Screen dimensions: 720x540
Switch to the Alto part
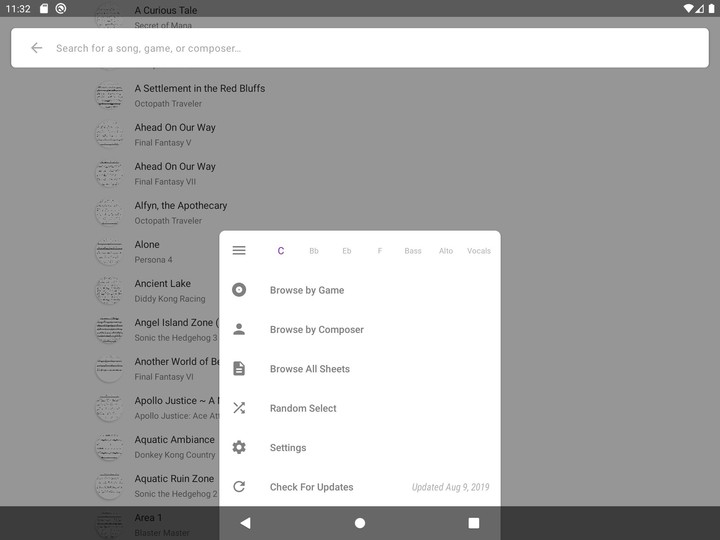pyautogui.click(x=446, y=251)
